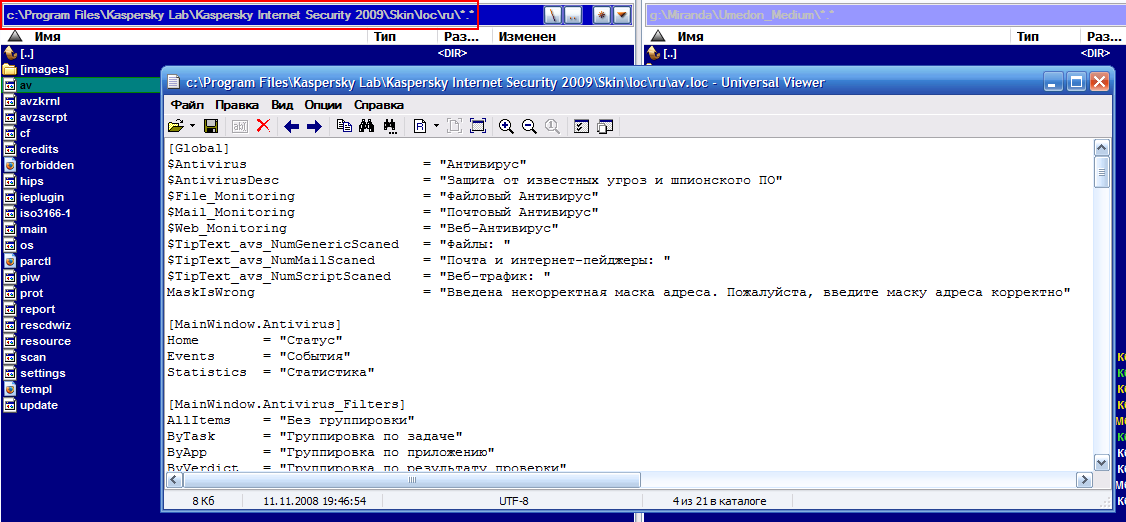The image size is (1126, 522).
Task: Click the viewer's scroll up arrow
Action: (x=1102, y=148)
